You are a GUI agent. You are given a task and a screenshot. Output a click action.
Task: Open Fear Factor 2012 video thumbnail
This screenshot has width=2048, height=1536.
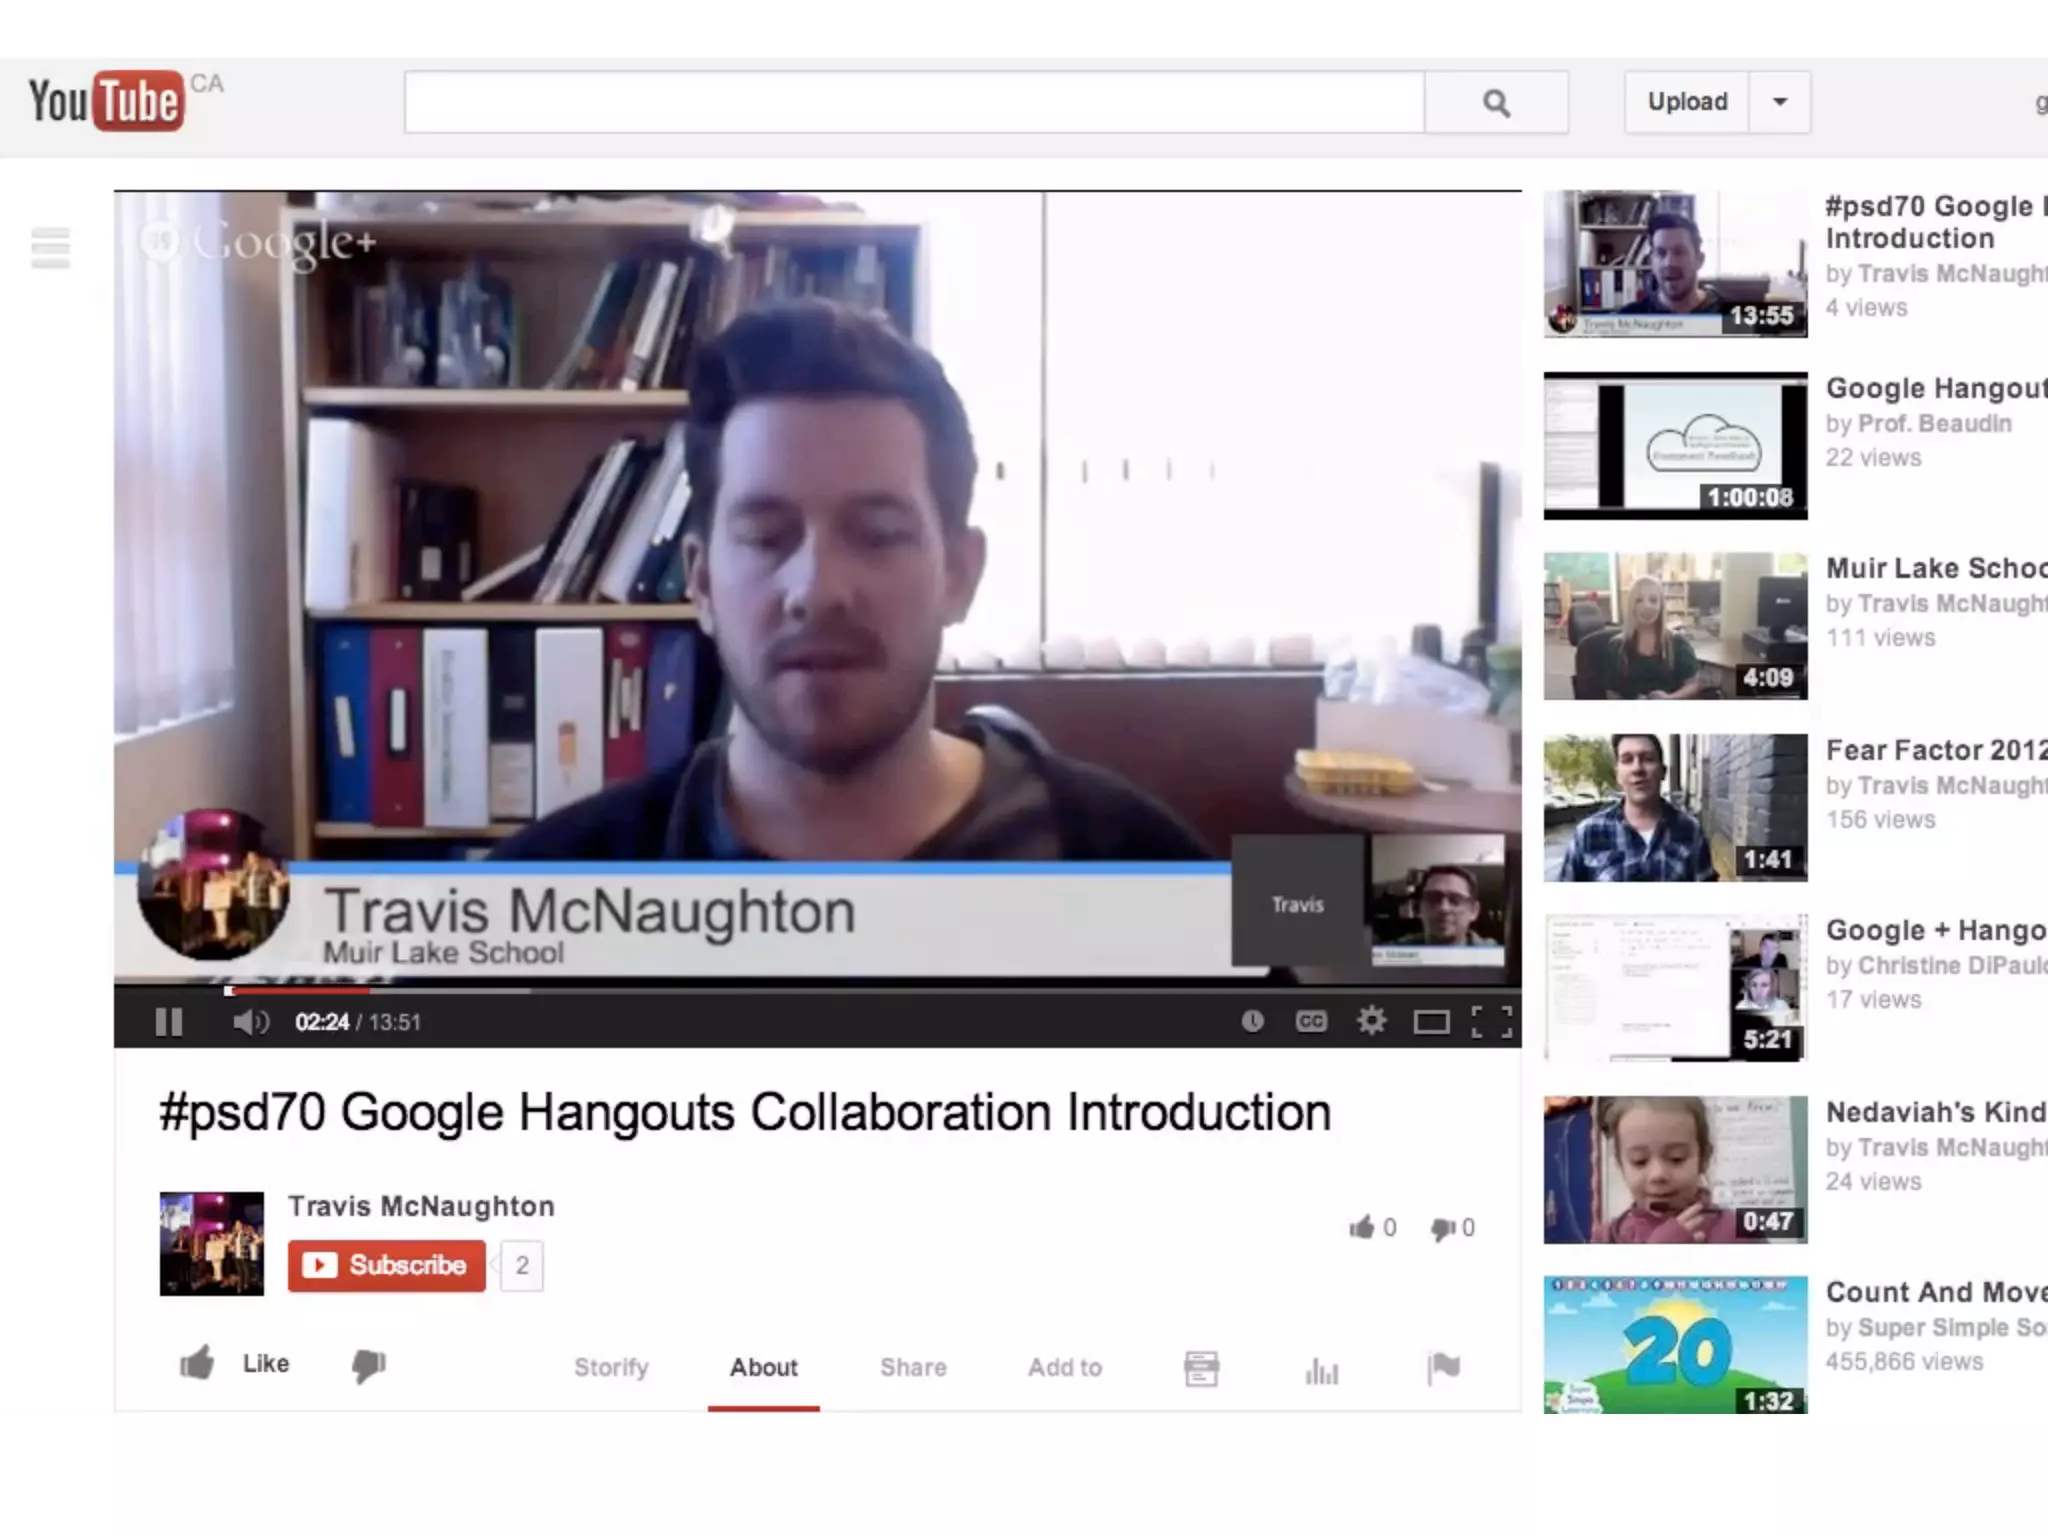[1675, 807]
